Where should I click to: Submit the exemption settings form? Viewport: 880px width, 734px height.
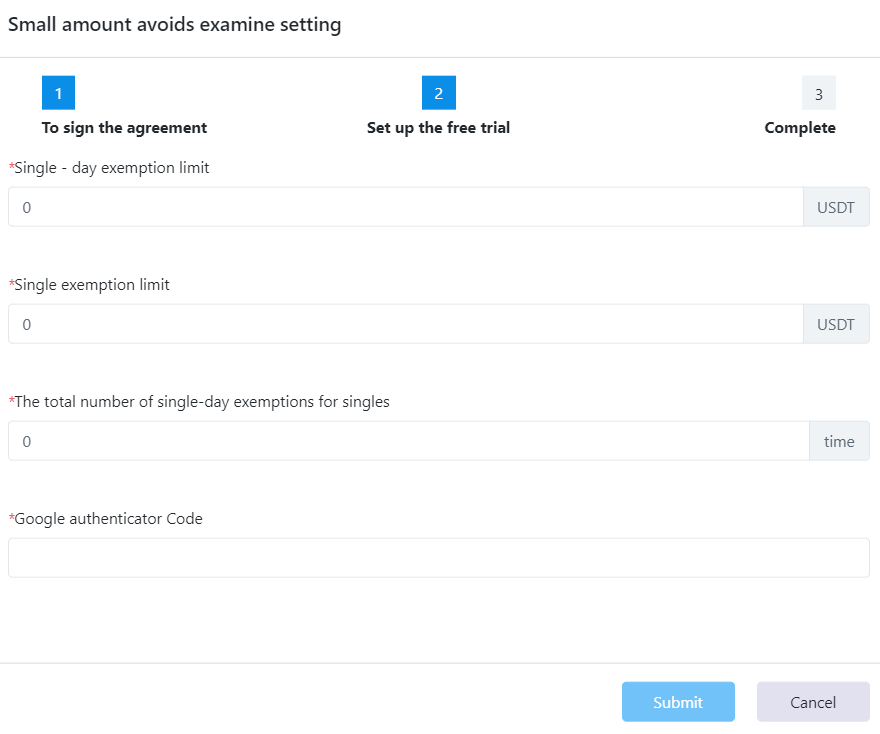678,702
